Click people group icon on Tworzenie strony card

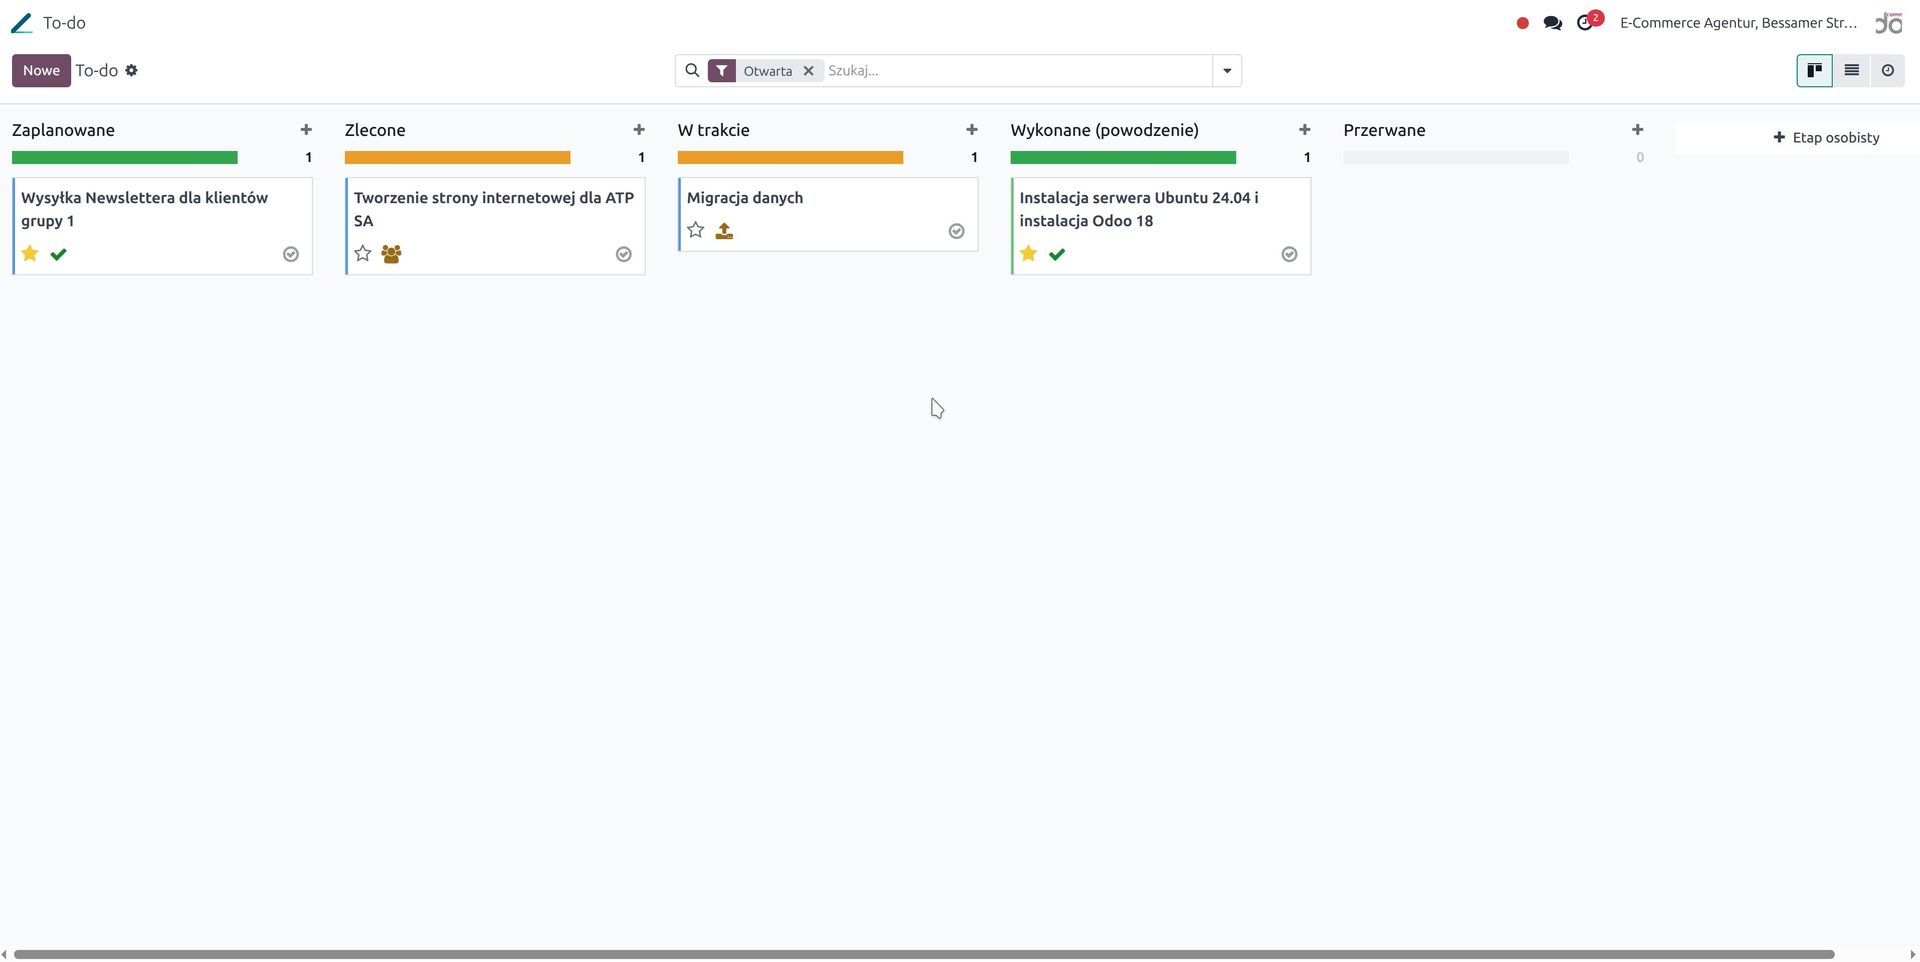coord(391,254)
